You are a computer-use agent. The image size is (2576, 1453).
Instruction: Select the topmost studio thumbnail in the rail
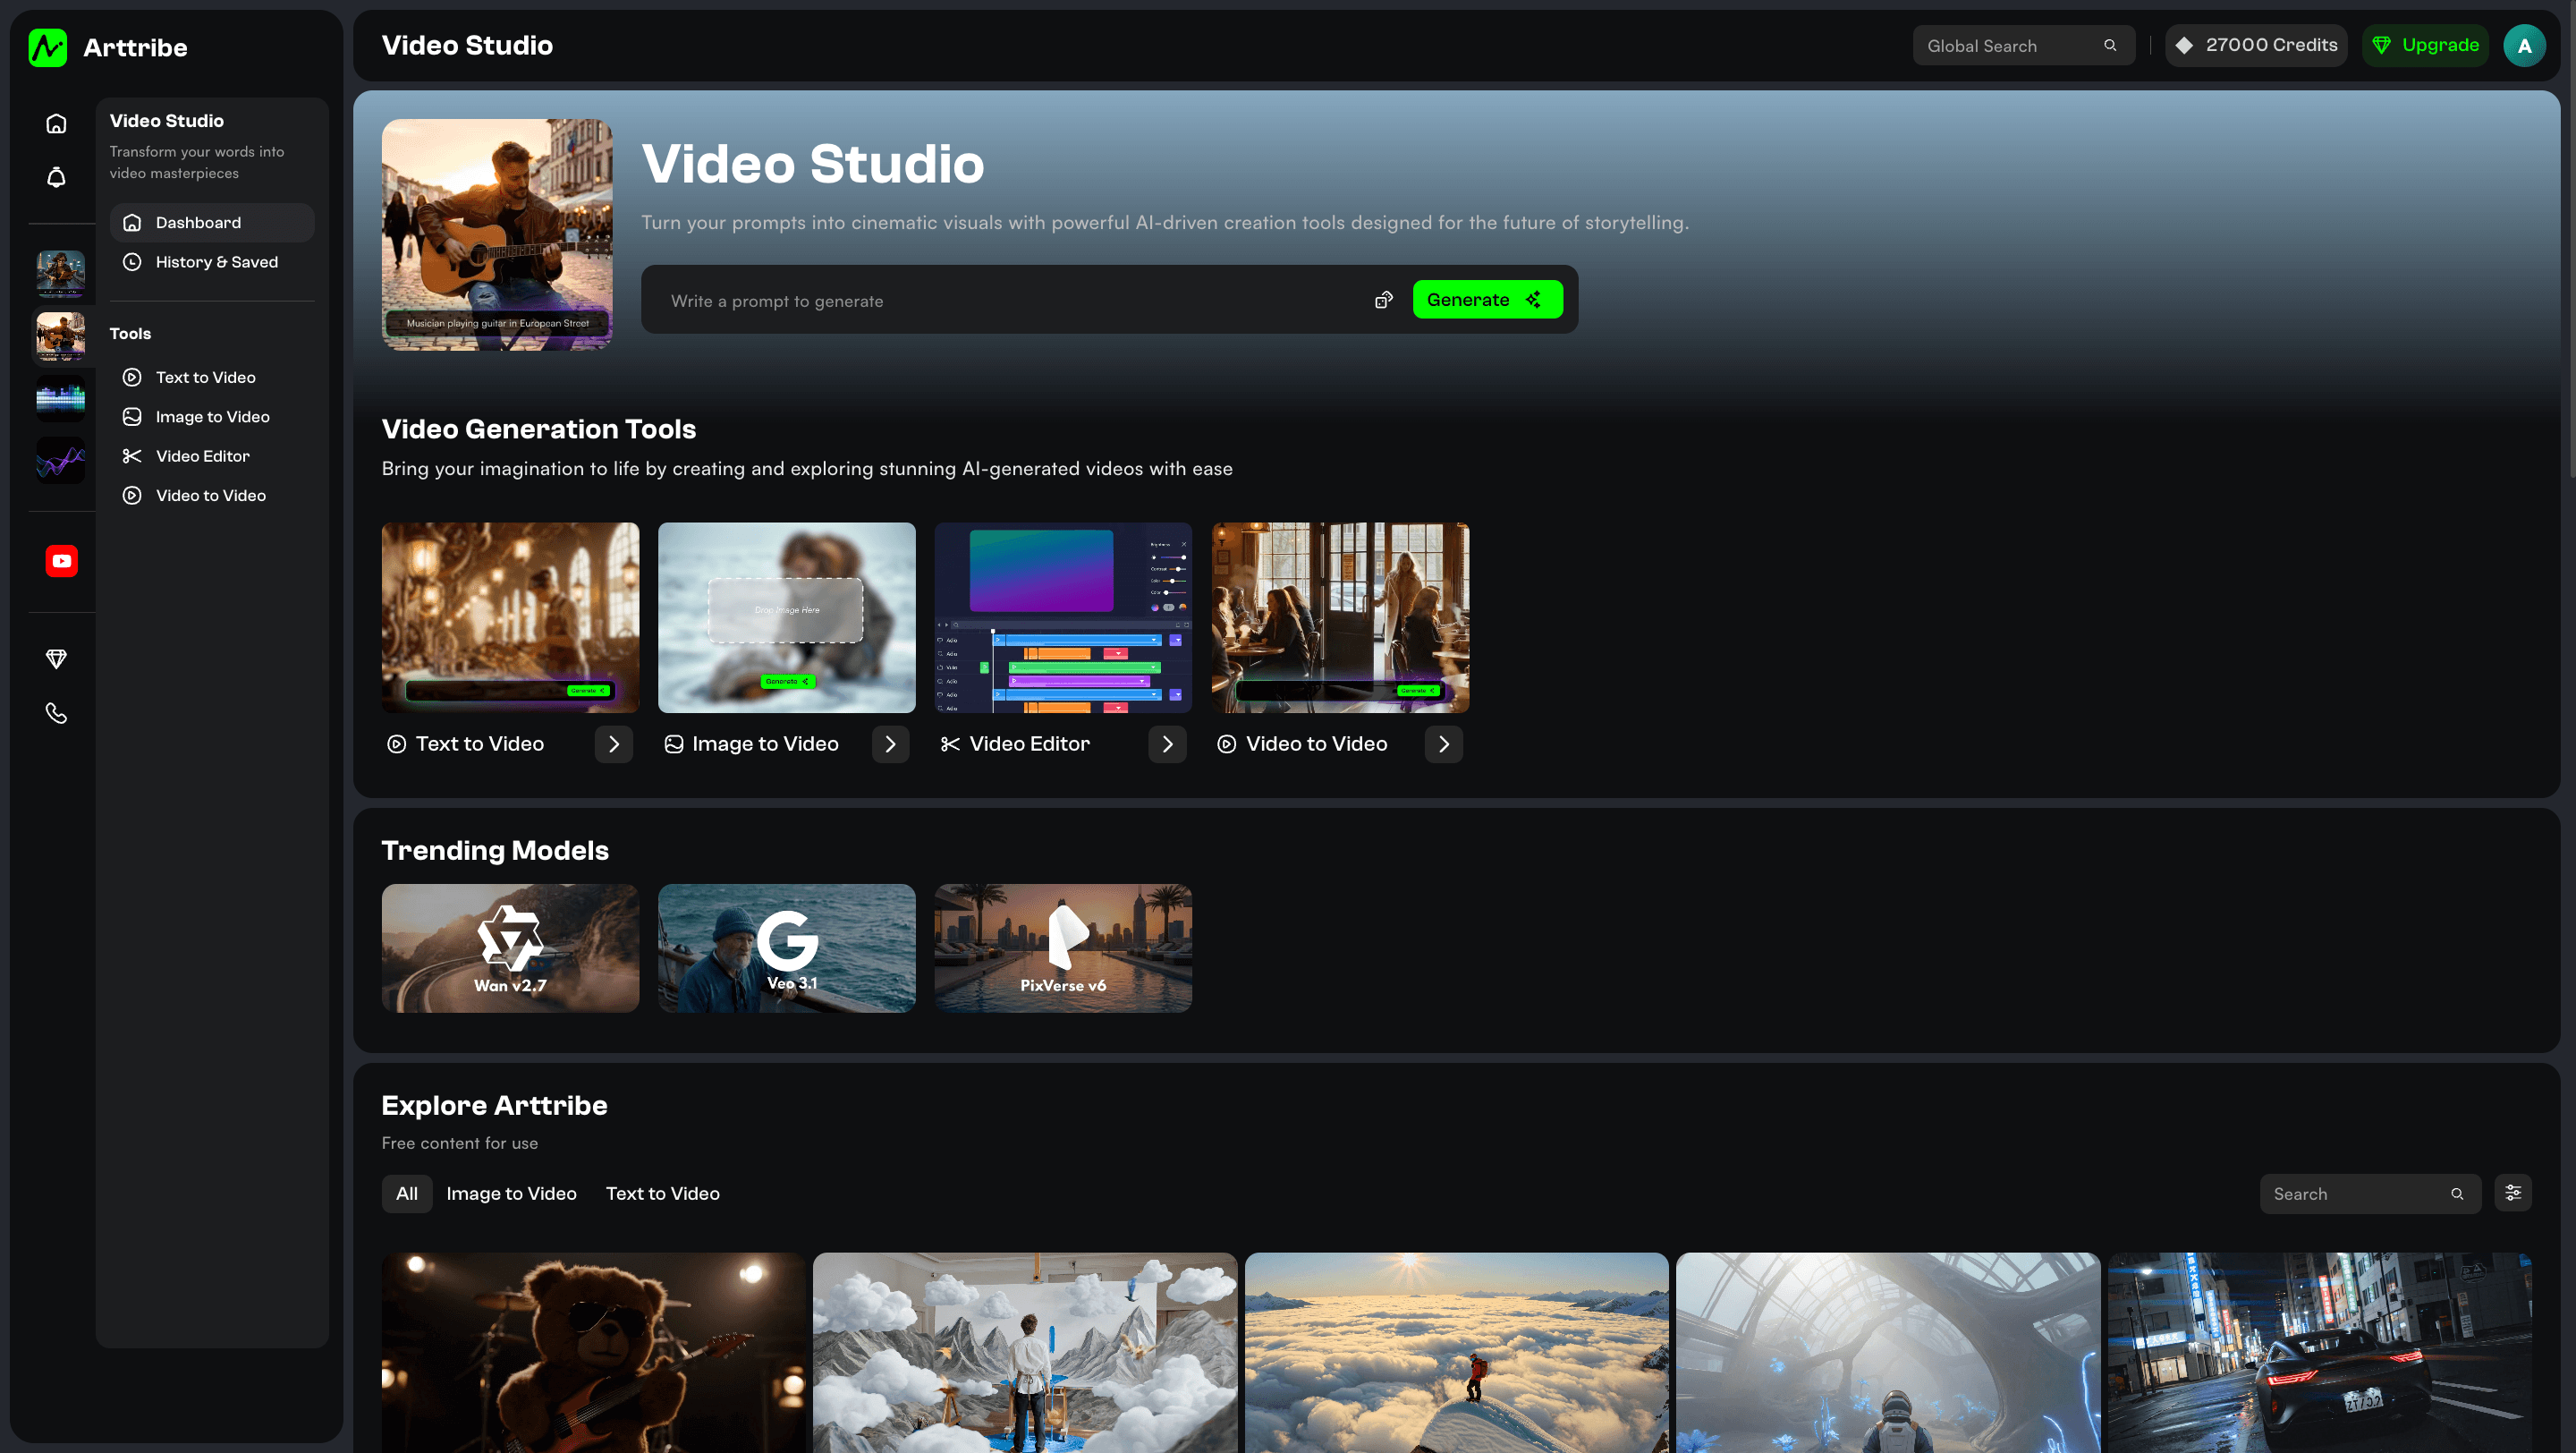pyautogui.click(x=60, y=274)
